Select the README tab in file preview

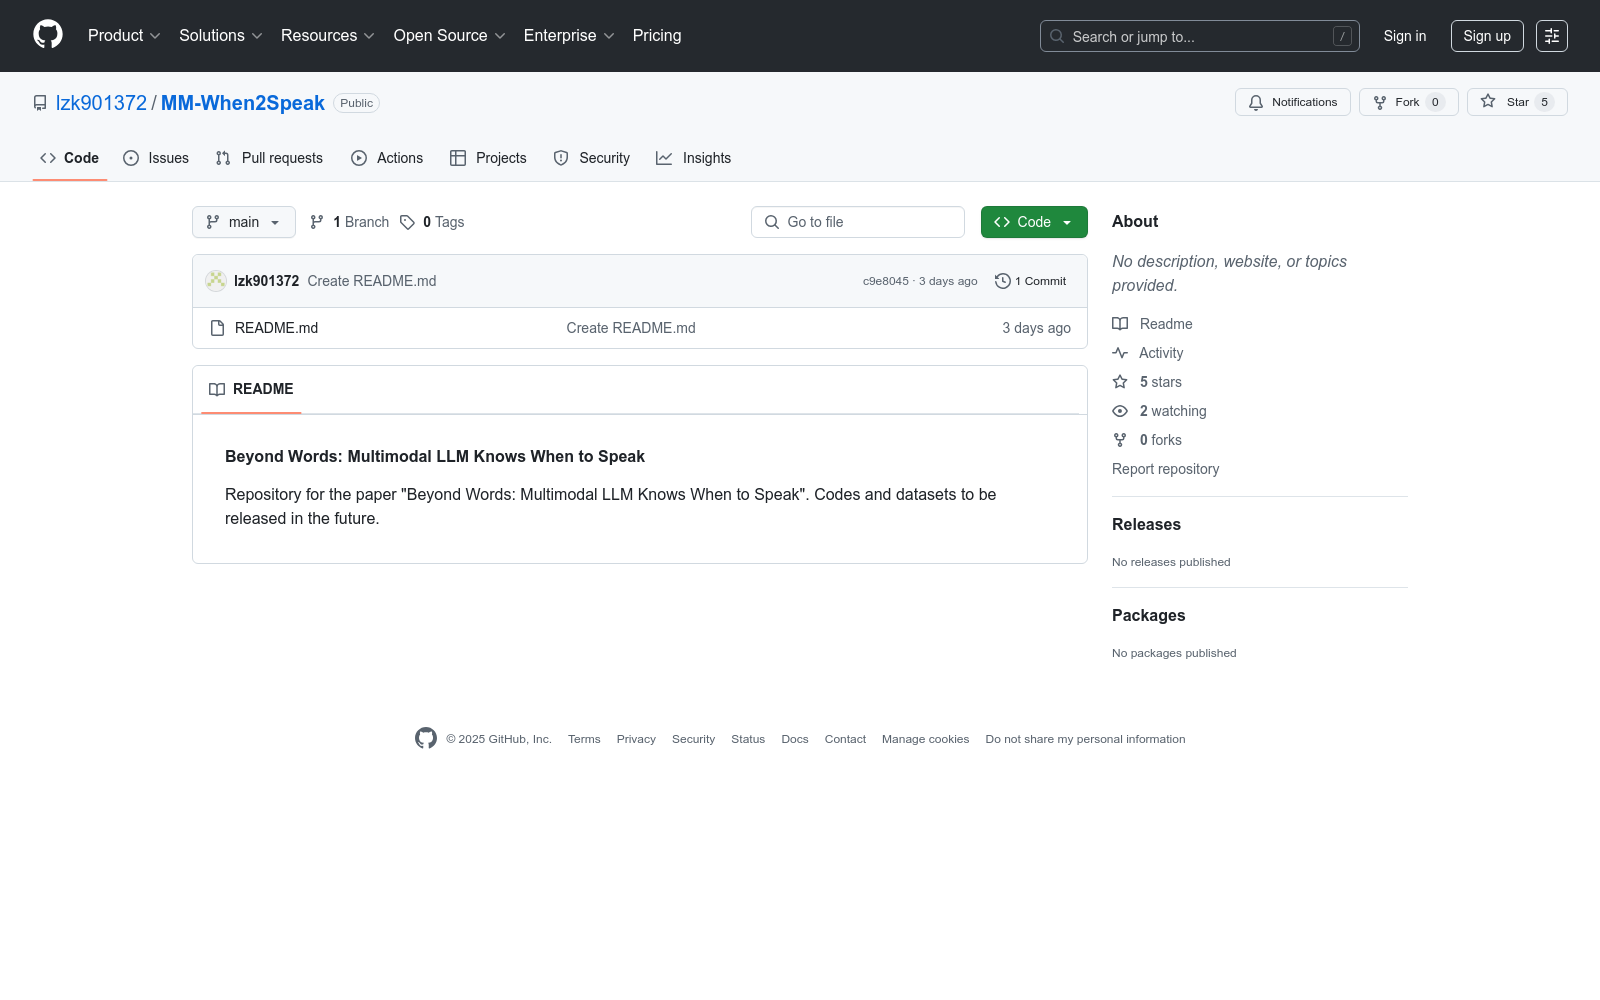(x=251, y=389)
